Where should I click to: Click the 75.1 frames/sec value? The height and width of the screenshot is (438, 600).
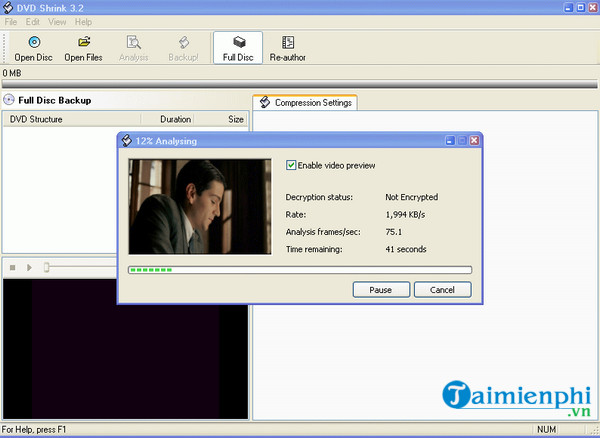[x=394, y=232]
